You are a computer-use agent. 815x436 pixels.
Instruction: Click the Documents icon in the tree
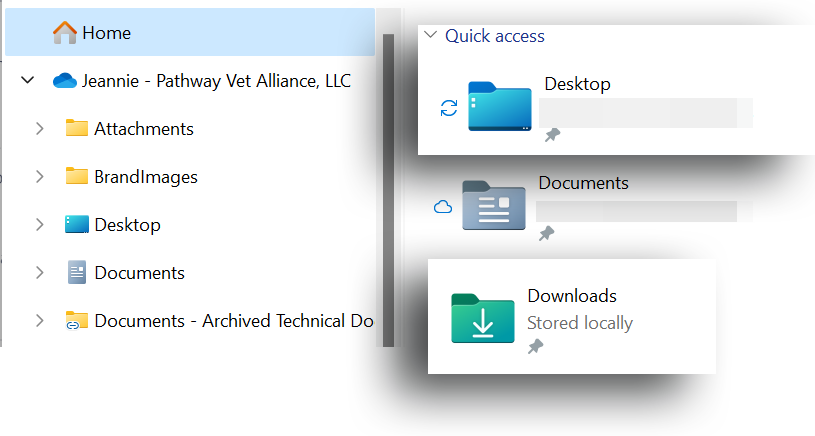(77, 273)
